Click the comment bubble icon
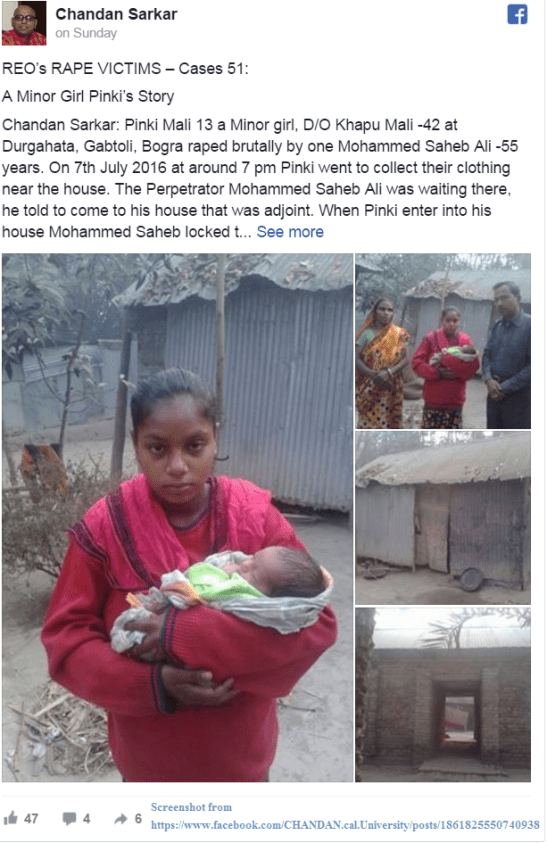The height and width of the screenshot is (843, 547). [x=69, y=819]
